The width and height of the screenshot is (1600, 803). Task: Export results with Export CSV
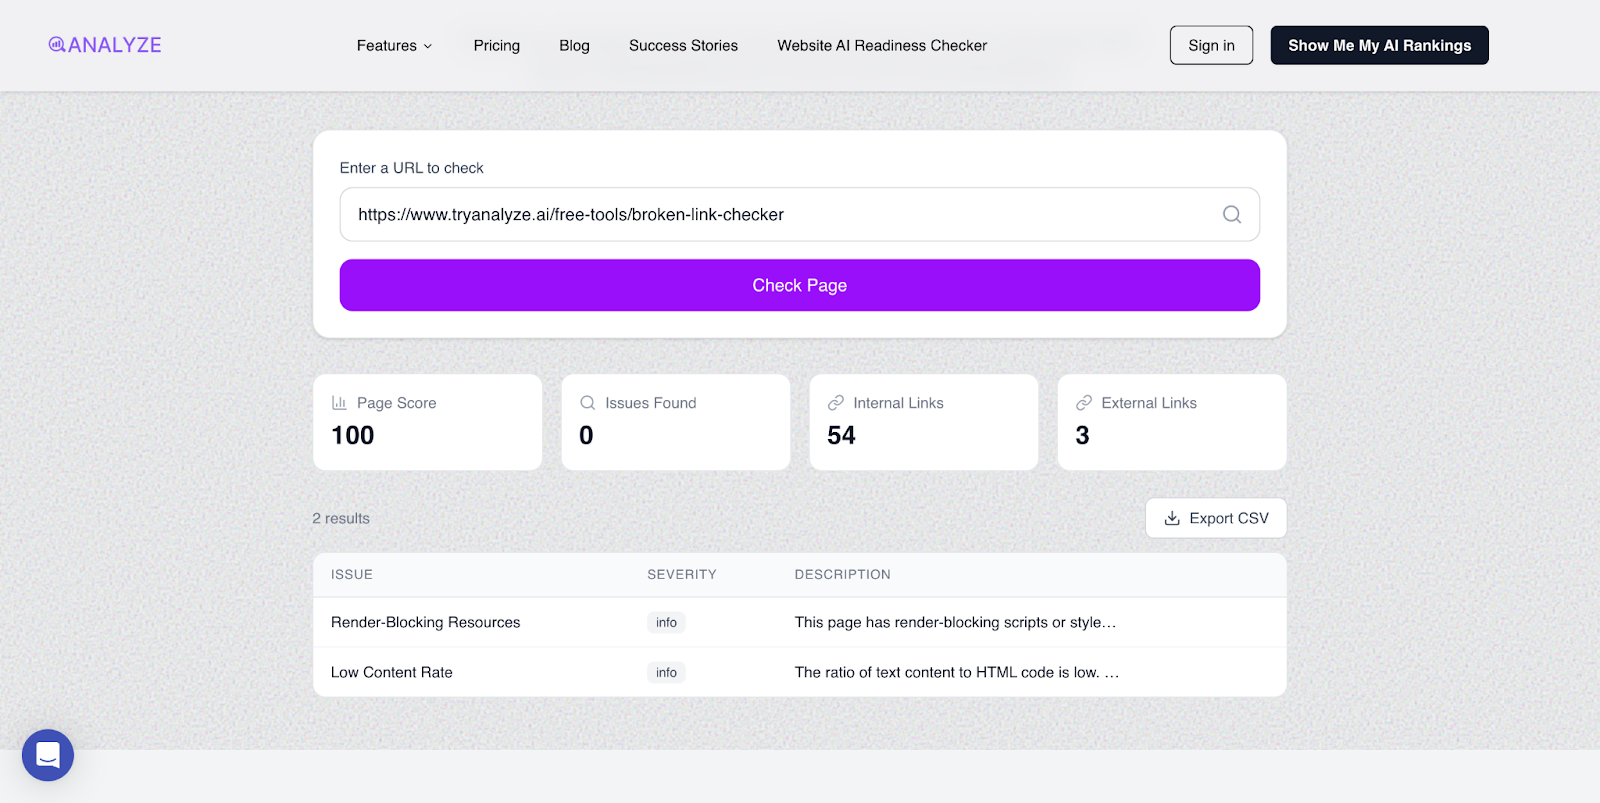[1216, 518]
